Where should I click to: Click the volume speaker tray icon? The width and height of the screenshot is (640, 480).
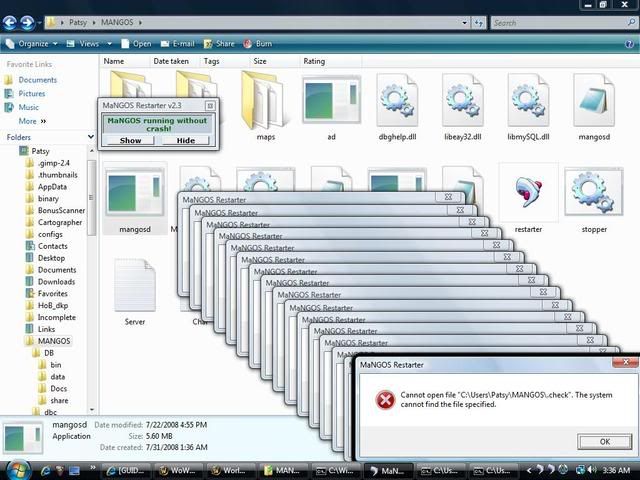point(592,470)
